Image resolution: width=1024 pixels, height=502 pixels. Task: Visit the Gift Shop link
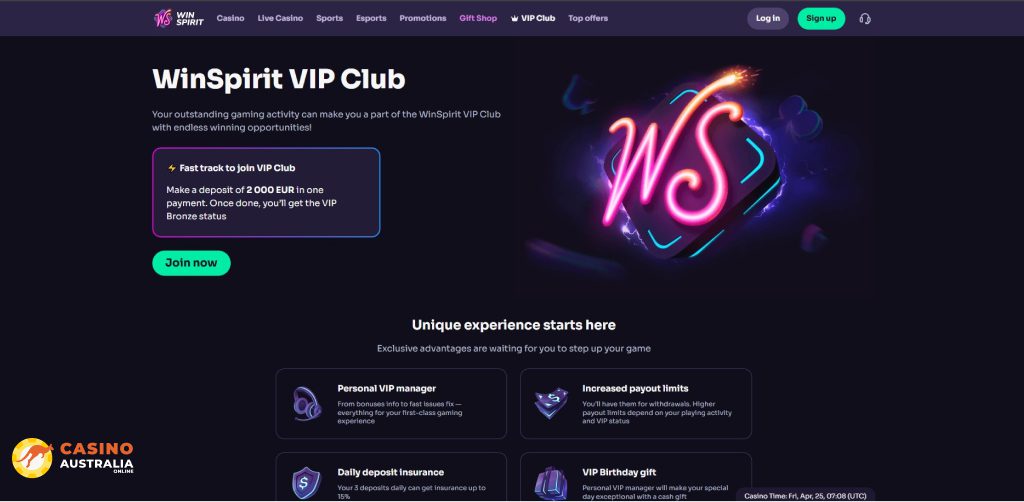[x=478, y=18]
